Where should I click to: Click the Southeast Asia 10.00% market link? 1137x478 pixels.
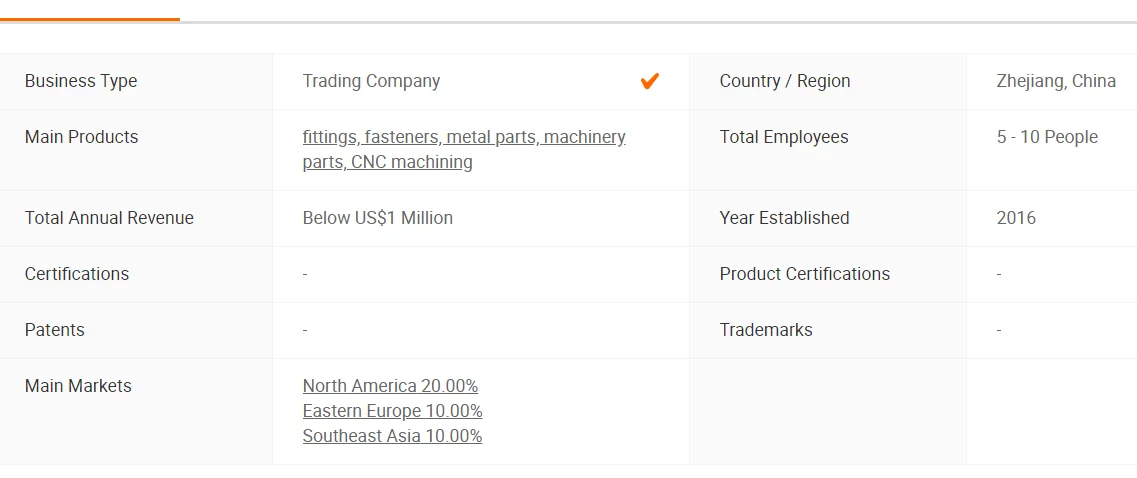[x=392, y=436]
